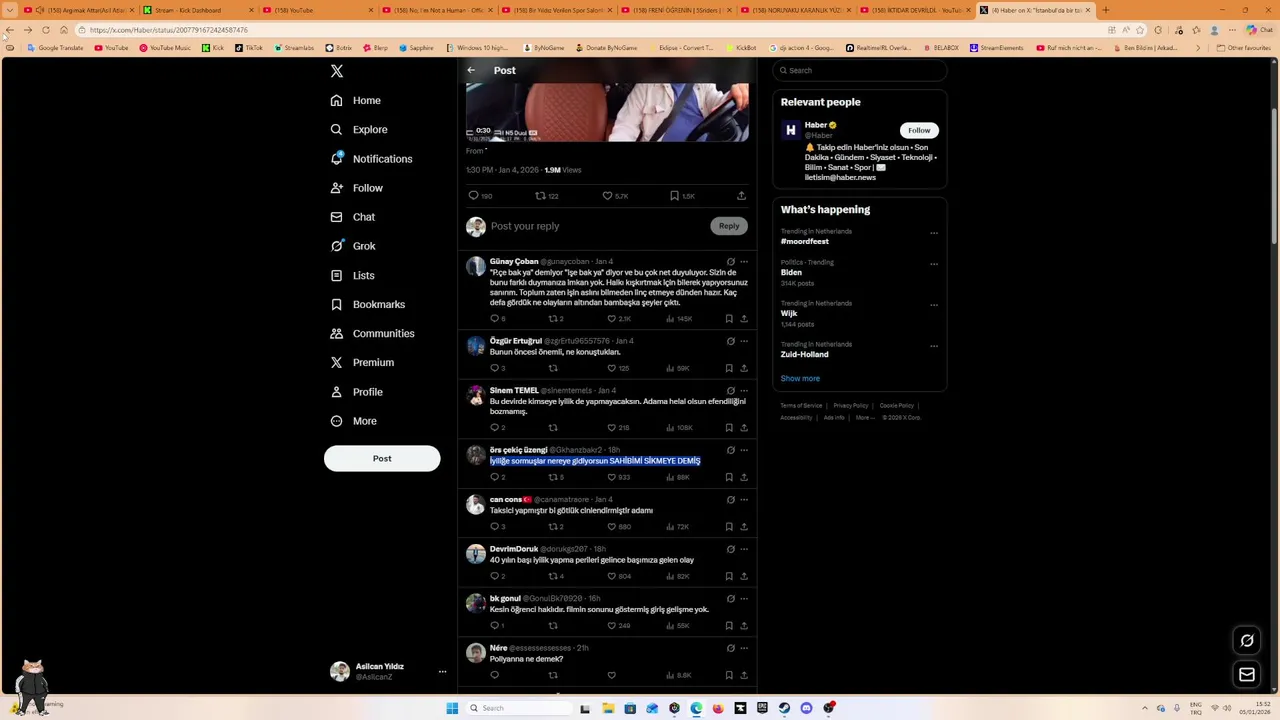
Task: Open Notifications in the sidebar
Action: tap(371, 159)
